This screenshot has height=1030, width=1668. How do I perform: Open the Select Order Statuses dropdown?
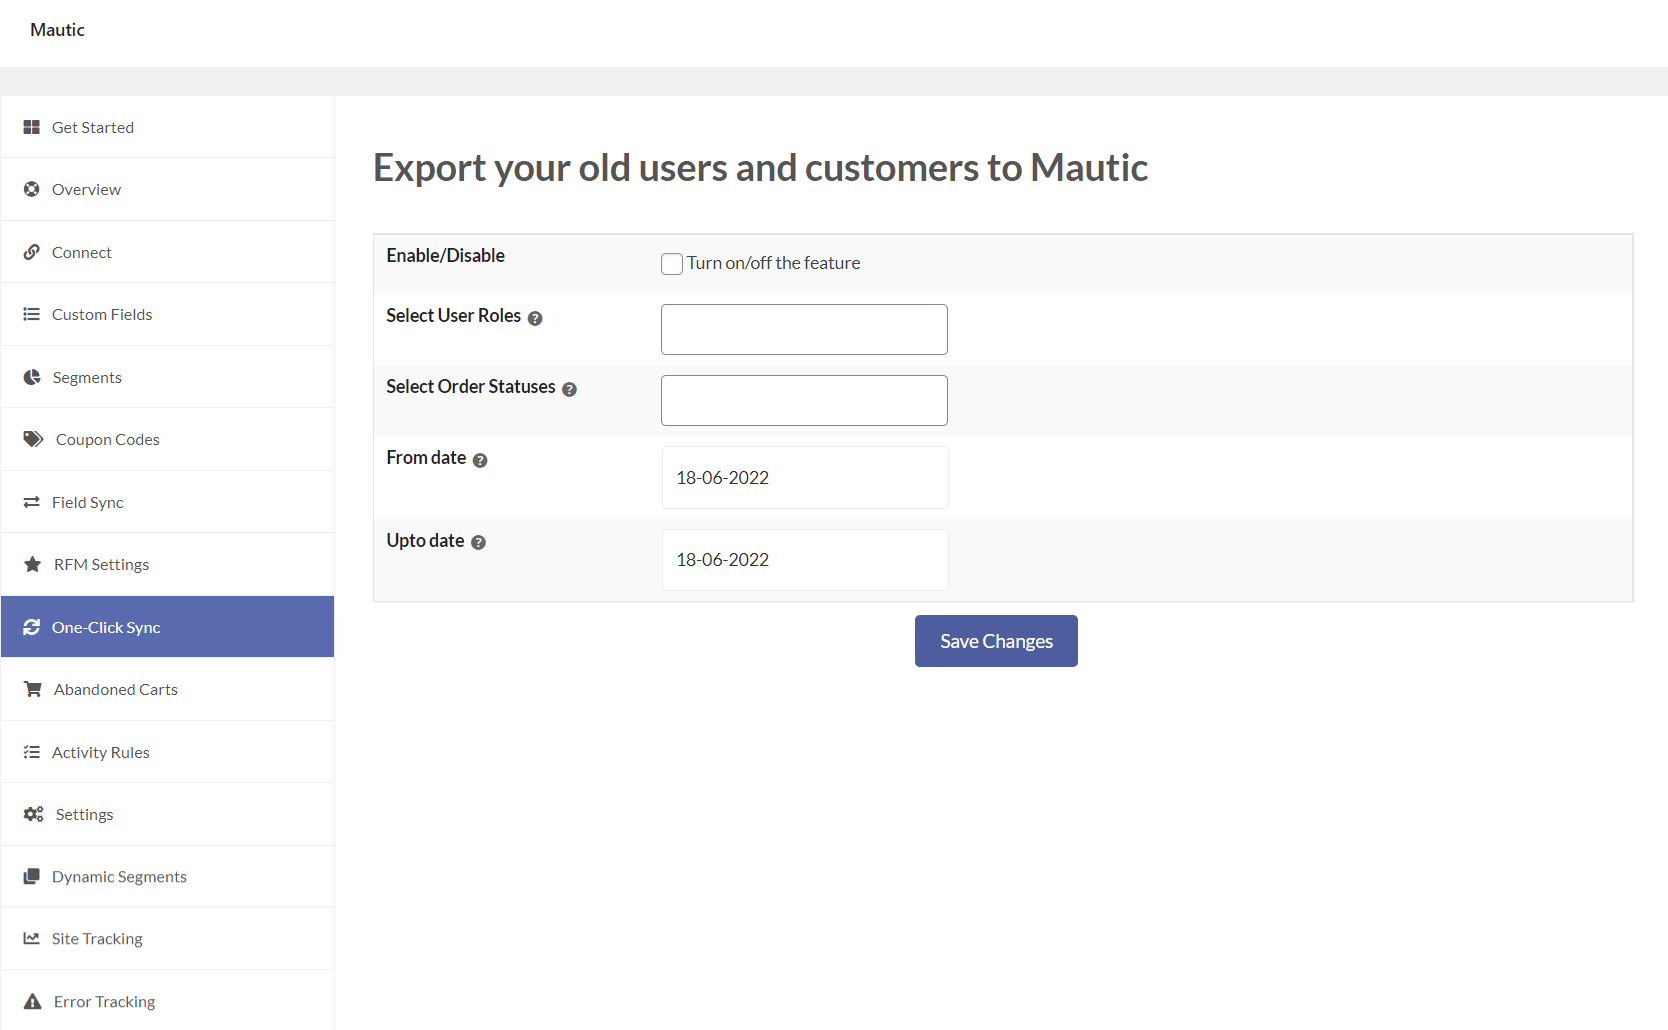[x=804, y=400]
